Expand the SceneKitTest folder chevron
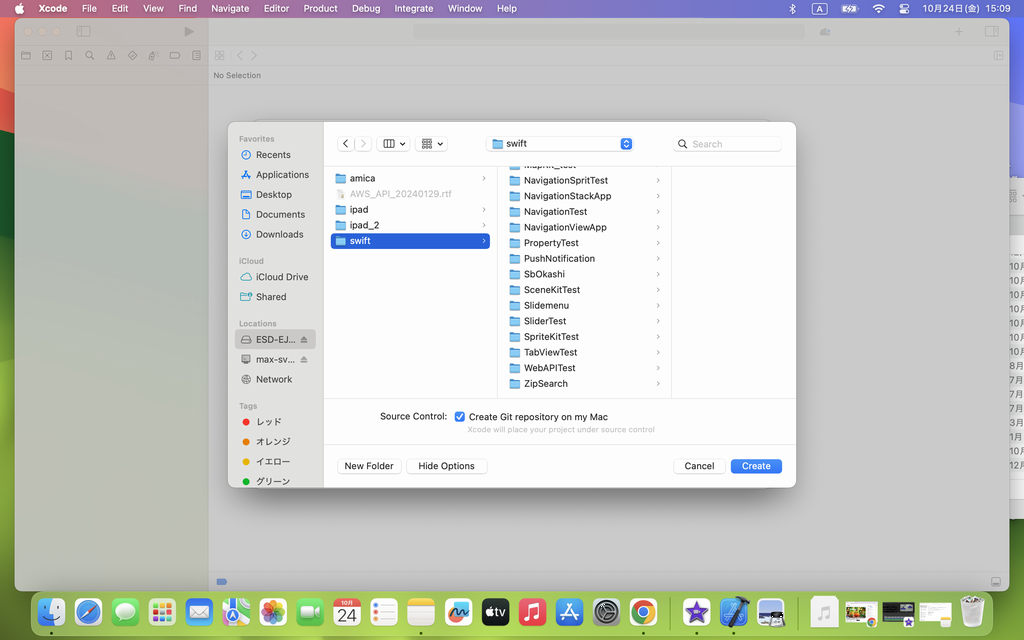 [x=658, y=290]
